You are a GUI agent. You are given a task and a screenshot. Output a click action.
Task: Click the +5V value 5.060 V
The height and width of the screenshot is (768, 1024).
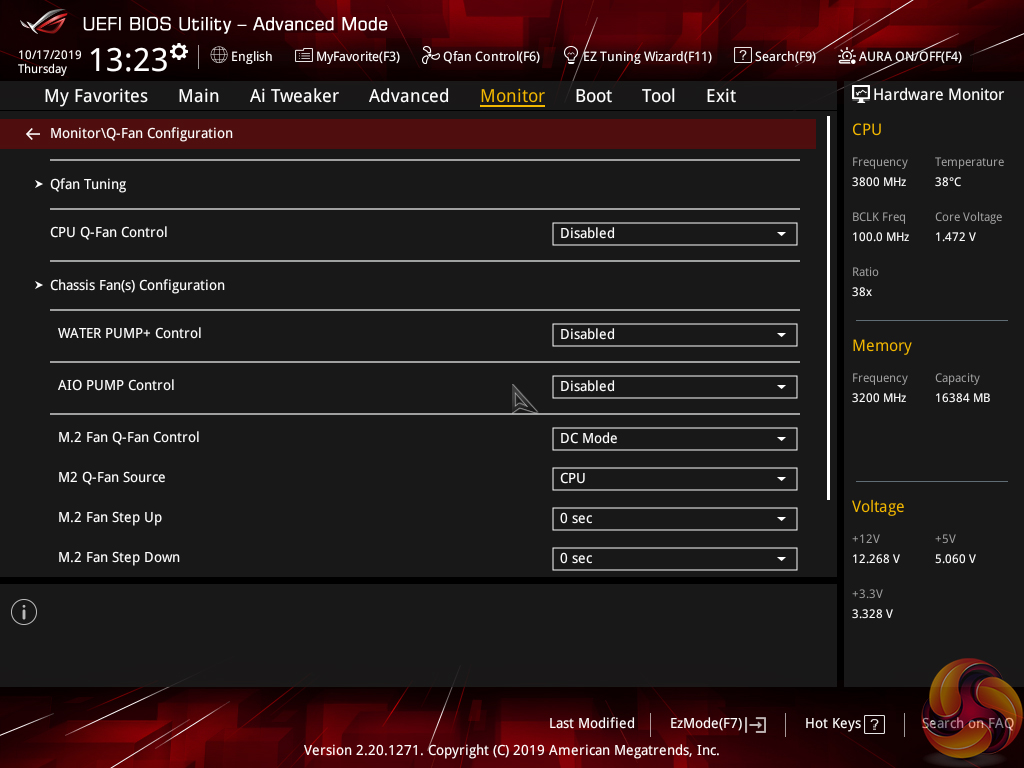coord(955,559)
